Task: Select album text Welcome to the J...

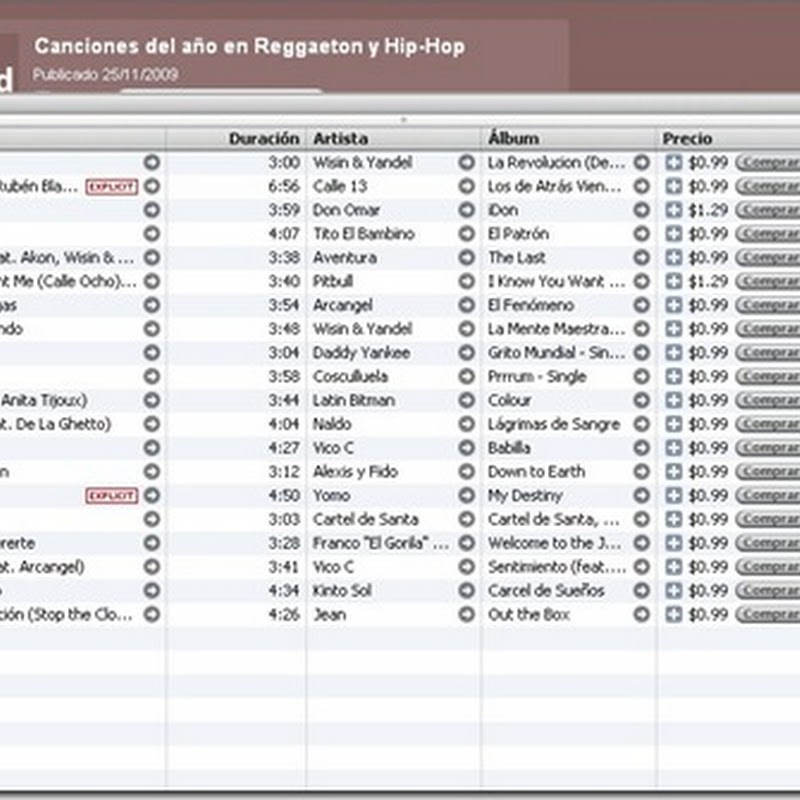Action: [x=555, y=543]
